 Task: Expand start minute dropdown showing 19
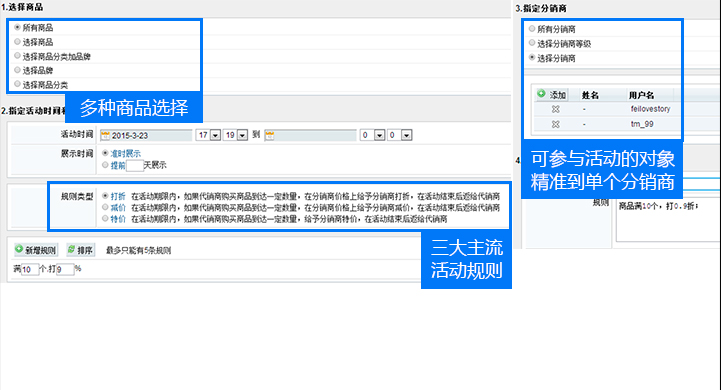tap(242, 135)
